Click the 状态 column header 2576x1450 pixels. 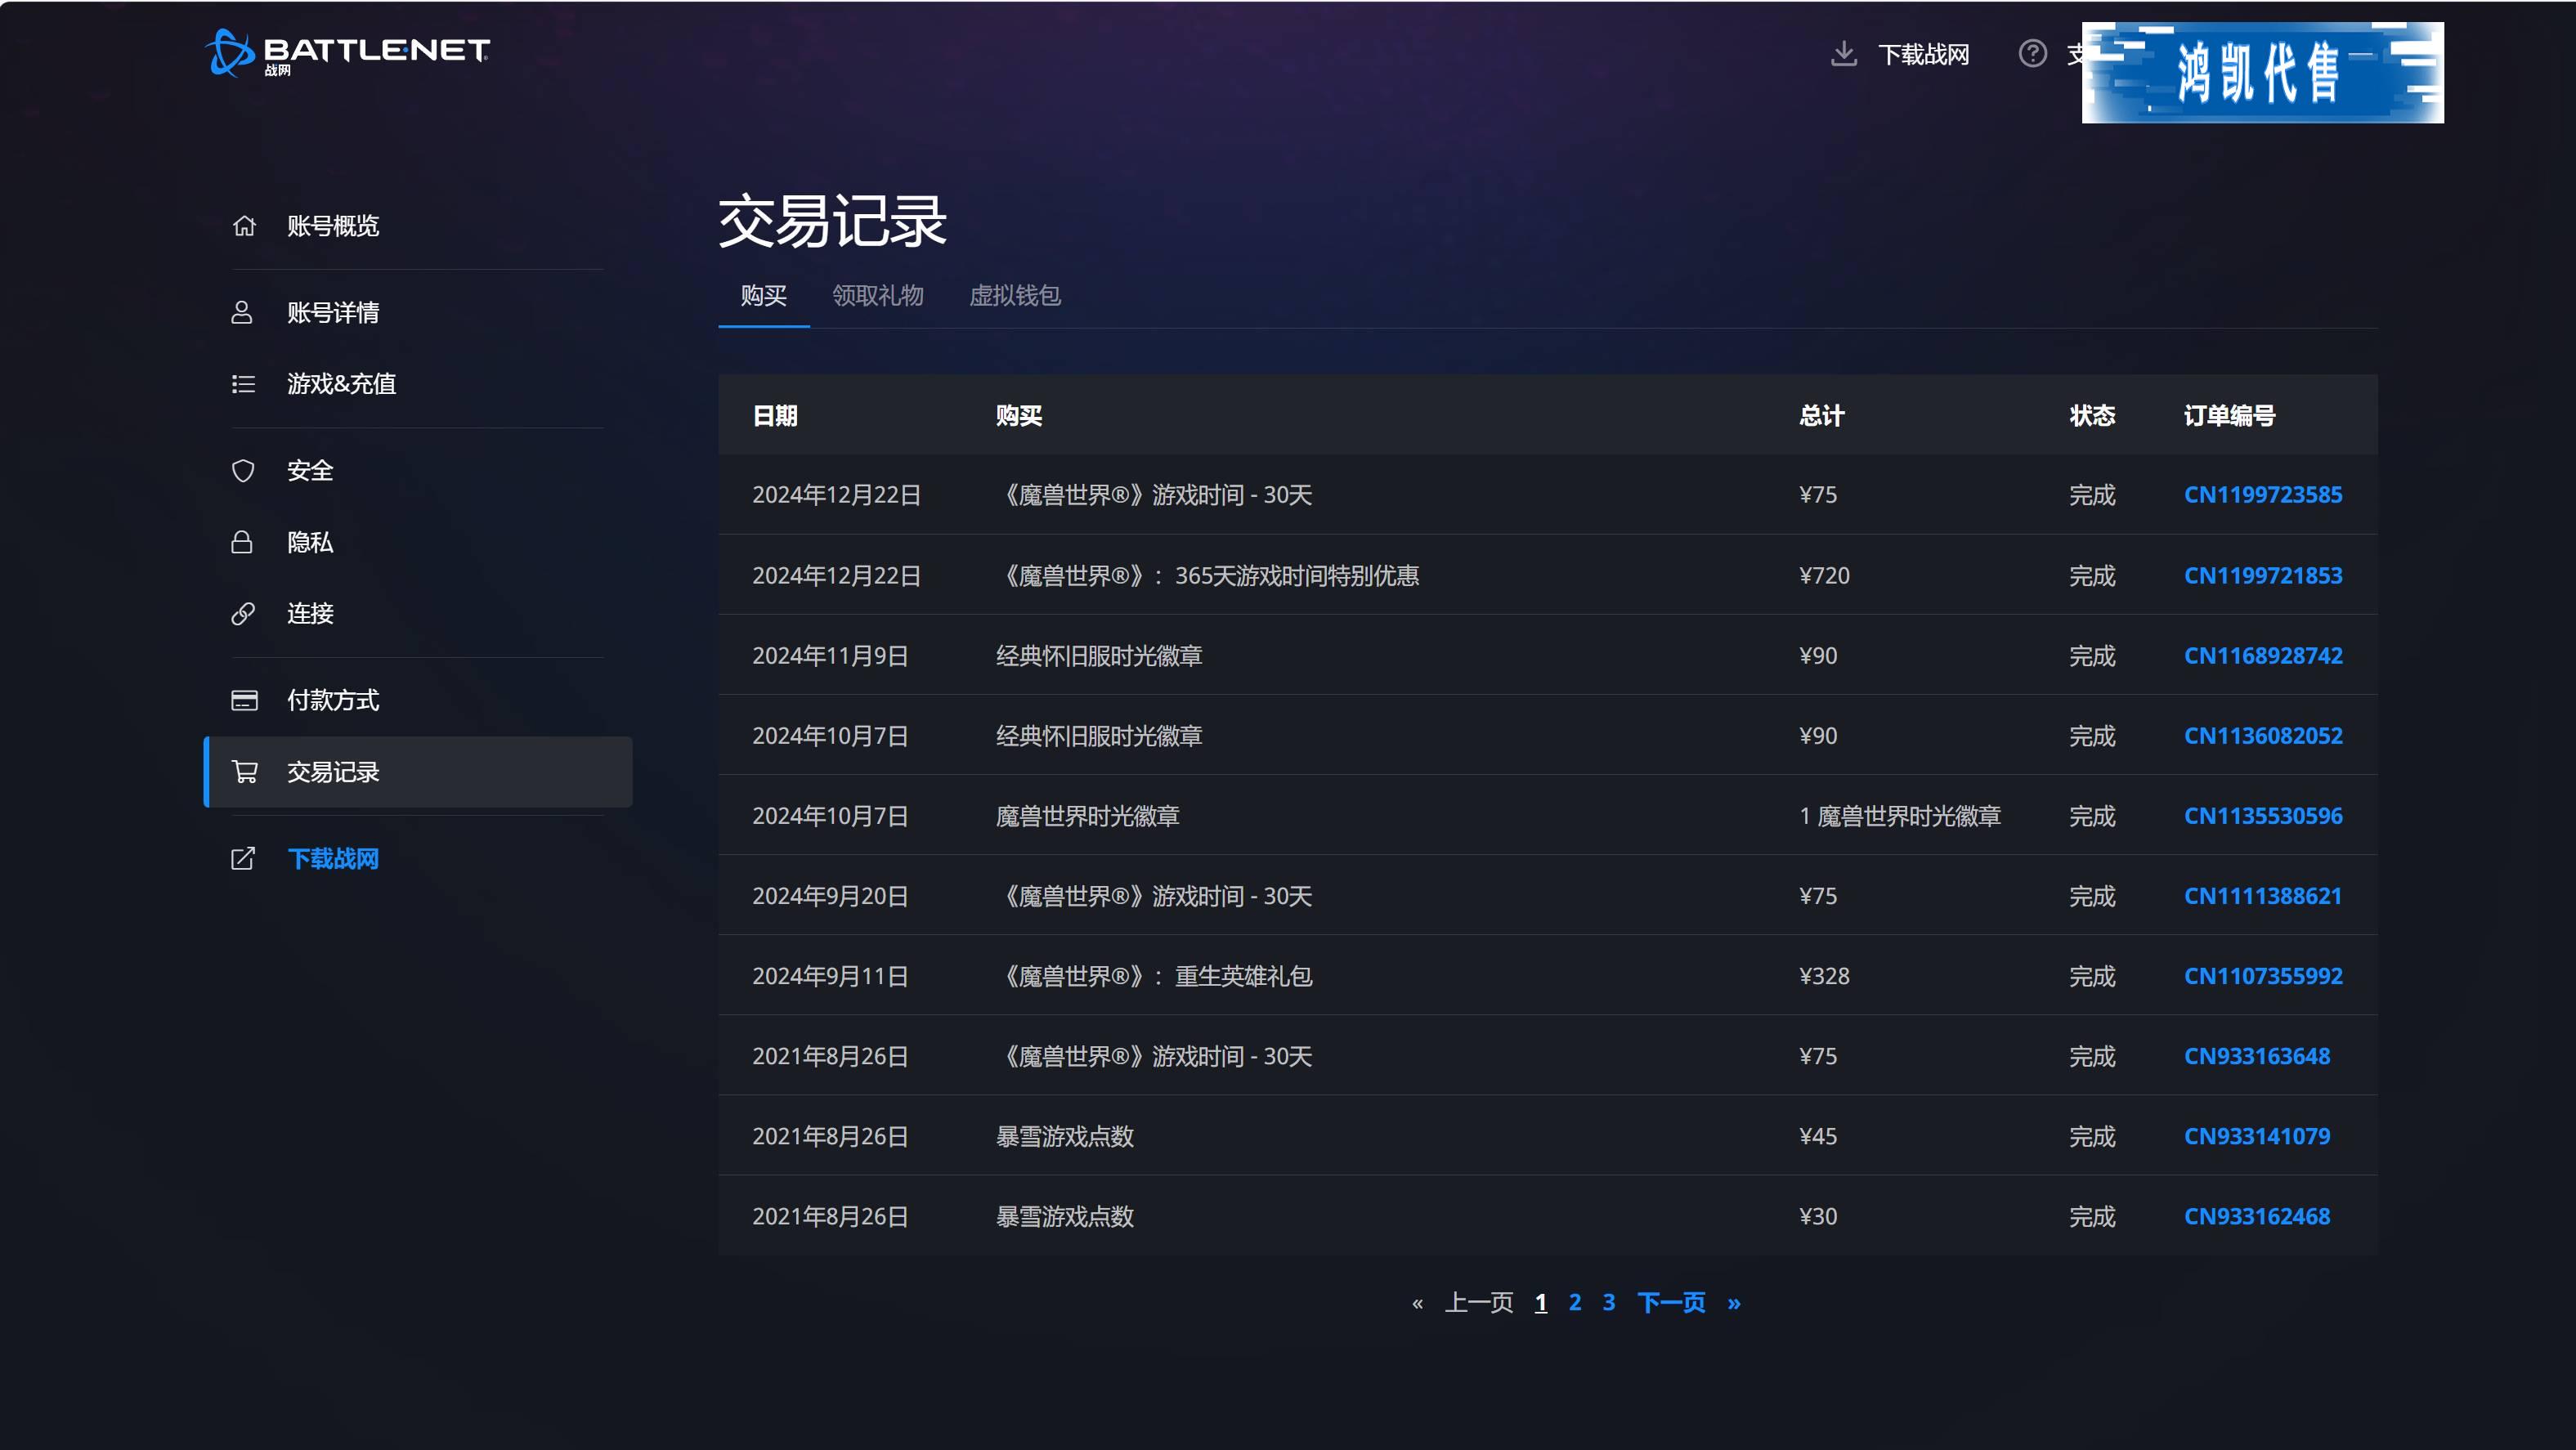coord(2092,415)
